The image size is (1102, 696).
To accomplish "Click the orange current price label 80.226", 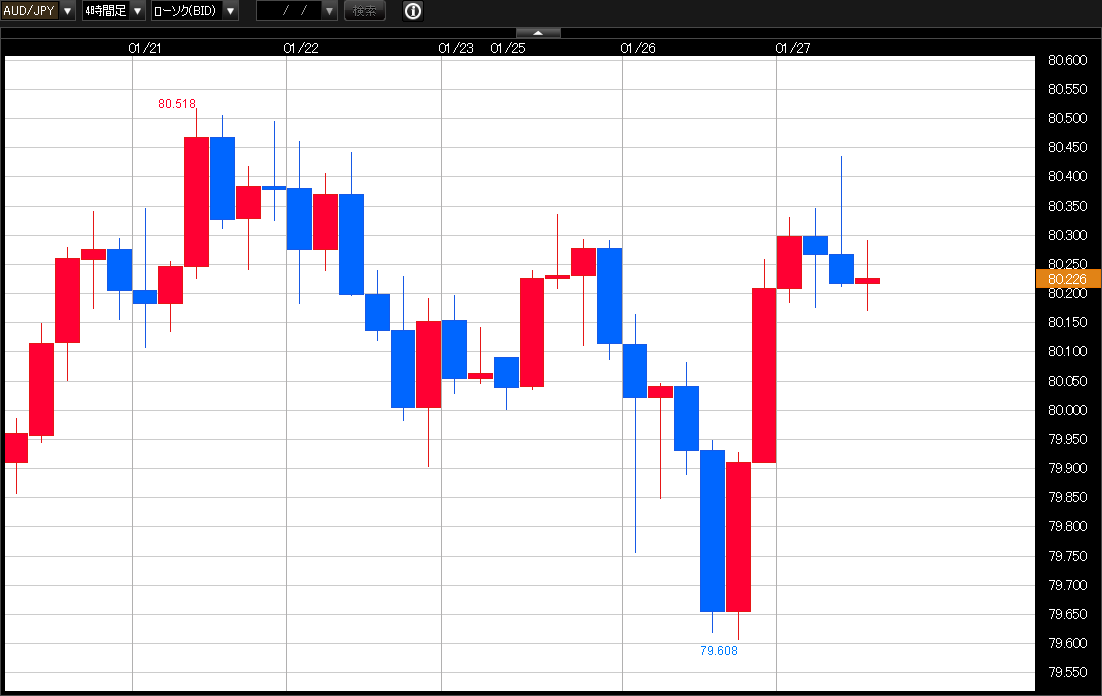I will pyautogui.click(x=1068, y=279).
